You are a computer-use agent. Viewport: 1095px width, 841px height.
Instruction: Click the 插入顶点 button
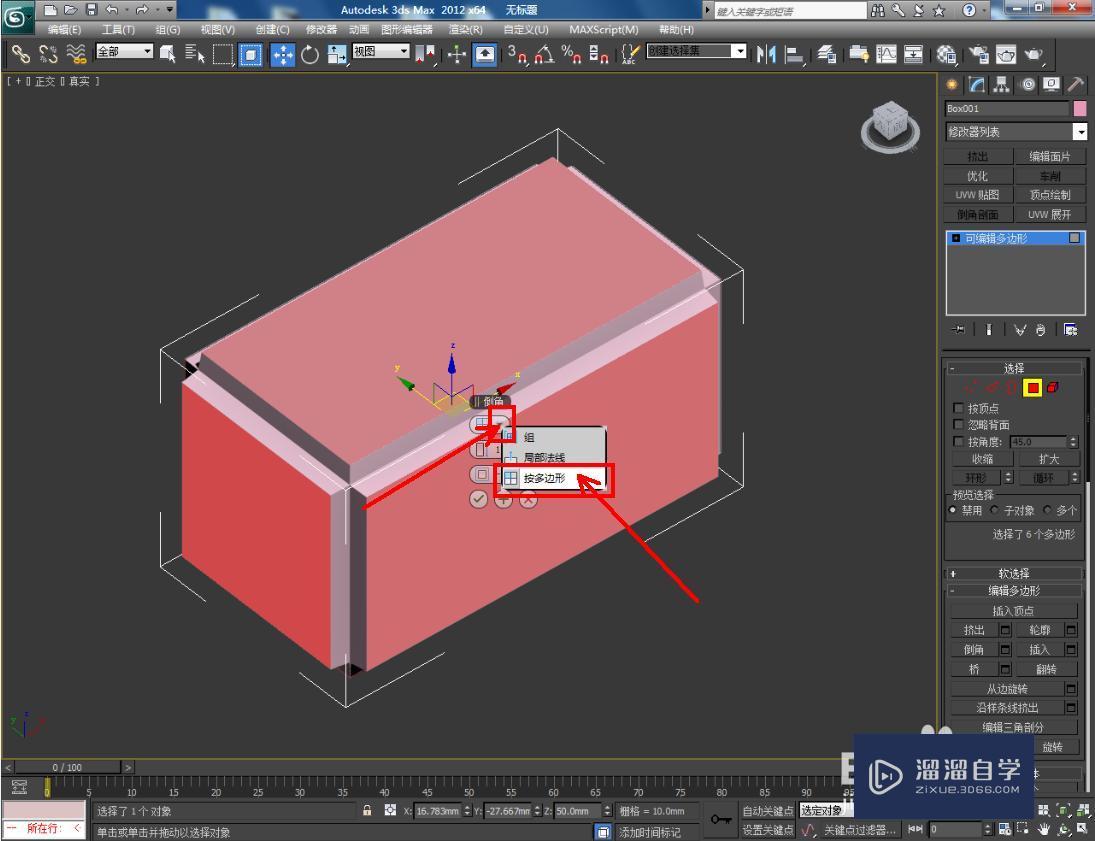click(x=1013, y=611)
